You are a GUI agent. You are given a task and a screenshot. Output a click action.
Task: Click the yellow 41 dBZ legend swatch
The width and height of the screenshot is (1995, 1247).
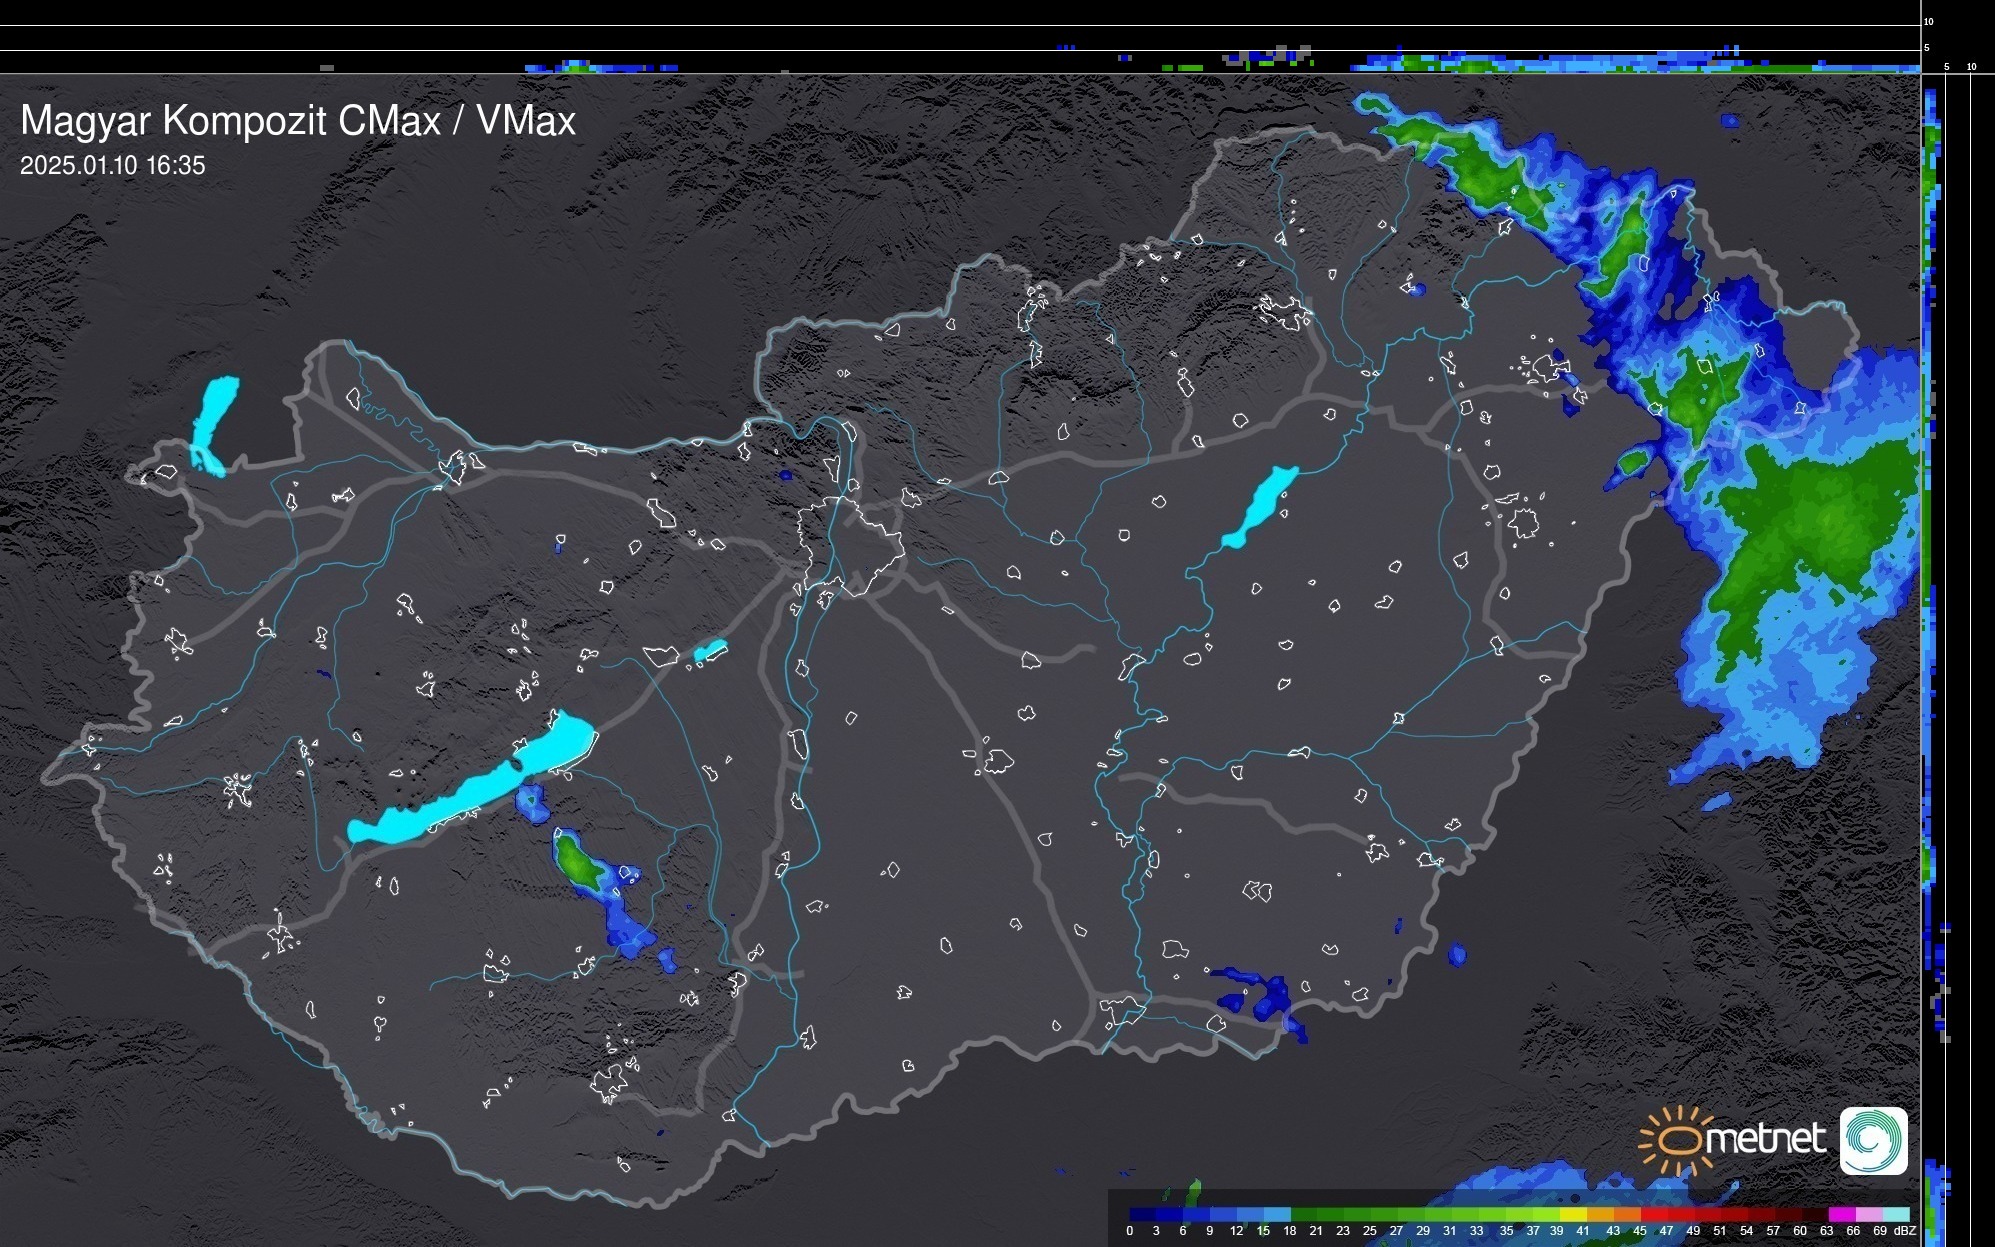[x=1573, y=1215]
